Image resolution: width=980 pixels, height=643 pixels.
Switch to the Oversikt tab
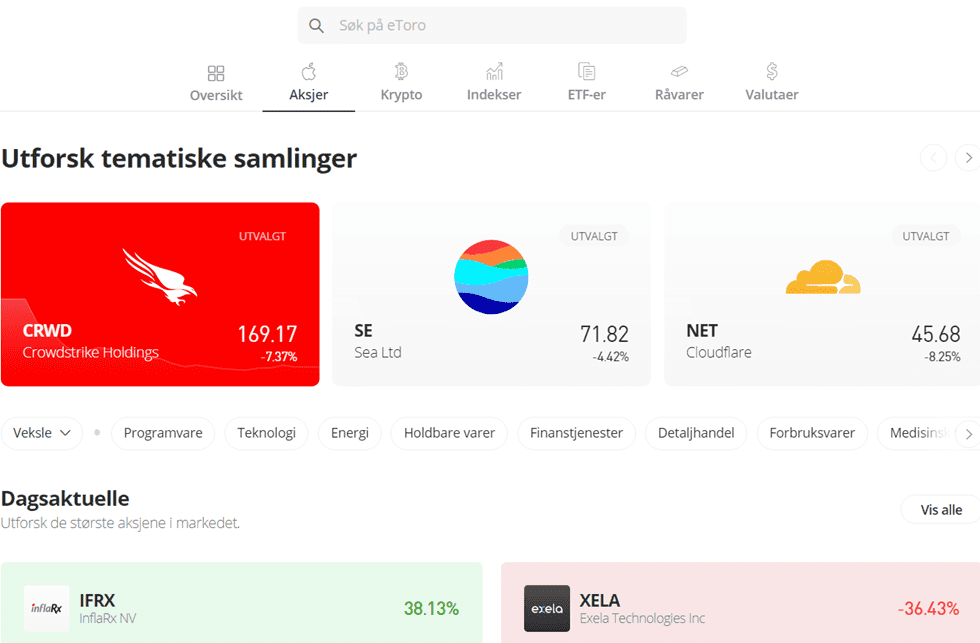click(216, 95)
